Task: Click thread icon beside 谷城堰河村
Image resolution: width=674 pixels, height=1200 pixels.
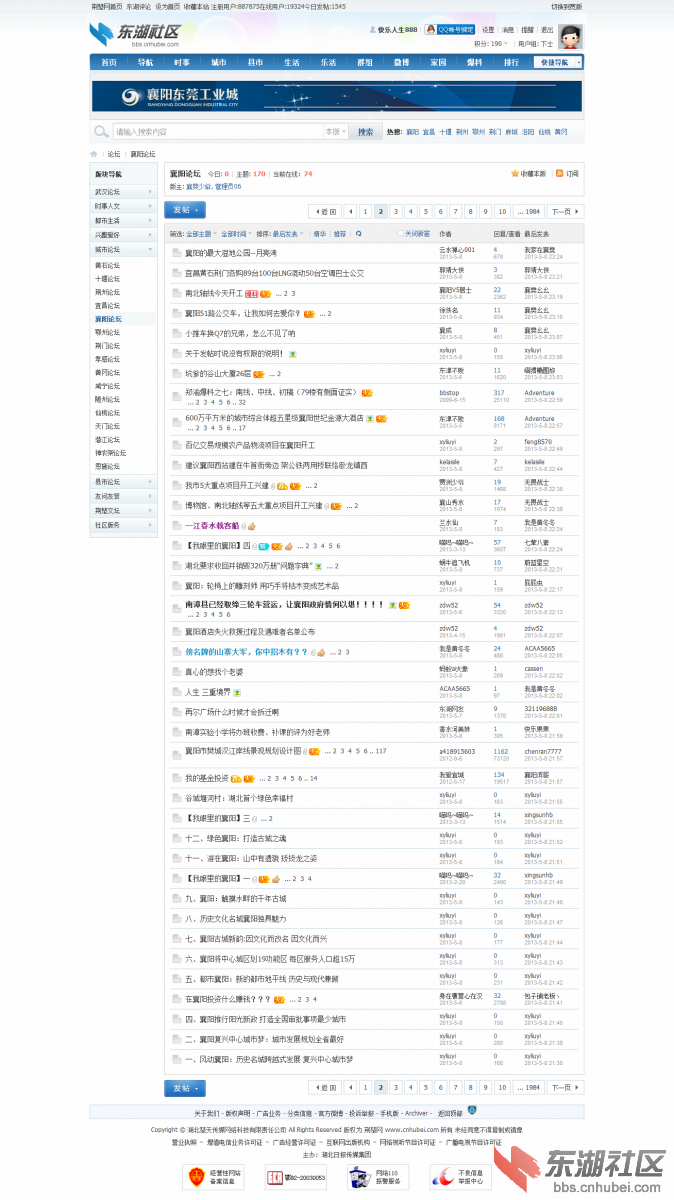Action: click(x=176, y=798)
